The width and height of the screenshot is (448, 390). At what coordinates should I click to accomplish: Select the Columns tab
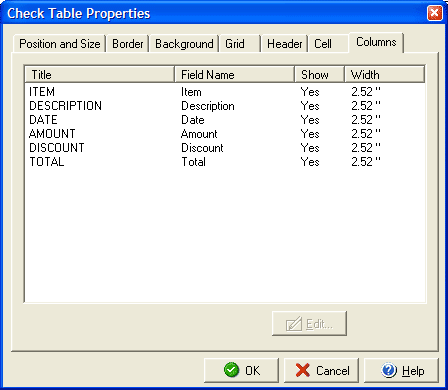[376, 42]
